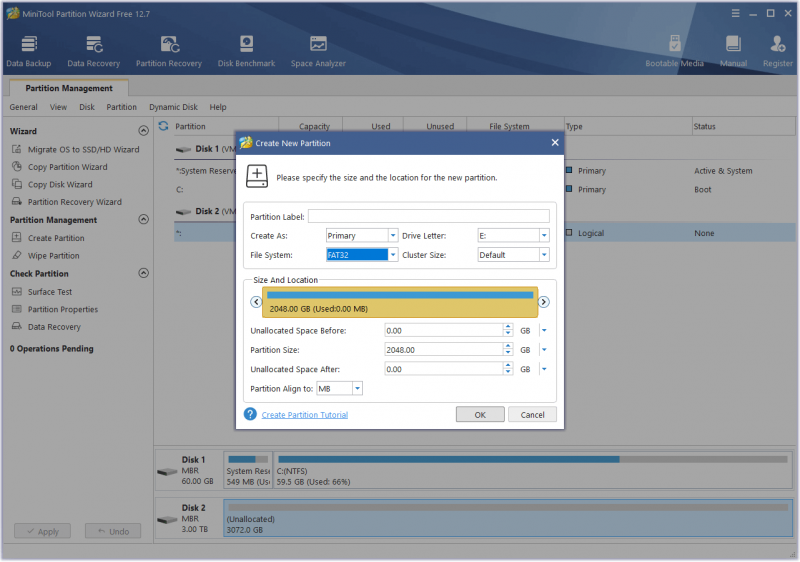Open Partition Recovery tool
The width and height of the screenshot is (800, 562).
pos(168,51)
